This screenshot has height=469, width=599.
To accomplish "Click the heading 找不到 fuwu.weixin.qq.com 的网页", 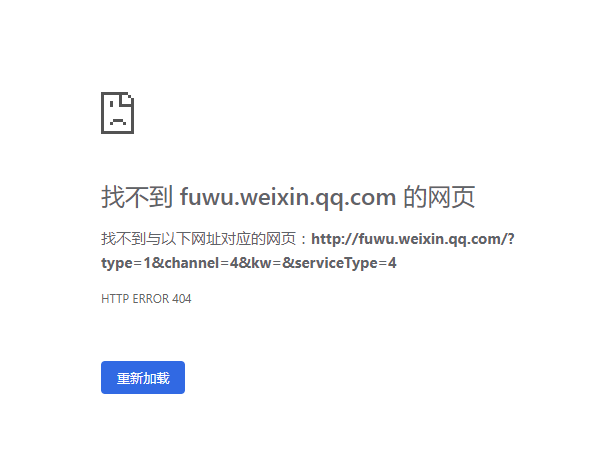I will [288, 197].
